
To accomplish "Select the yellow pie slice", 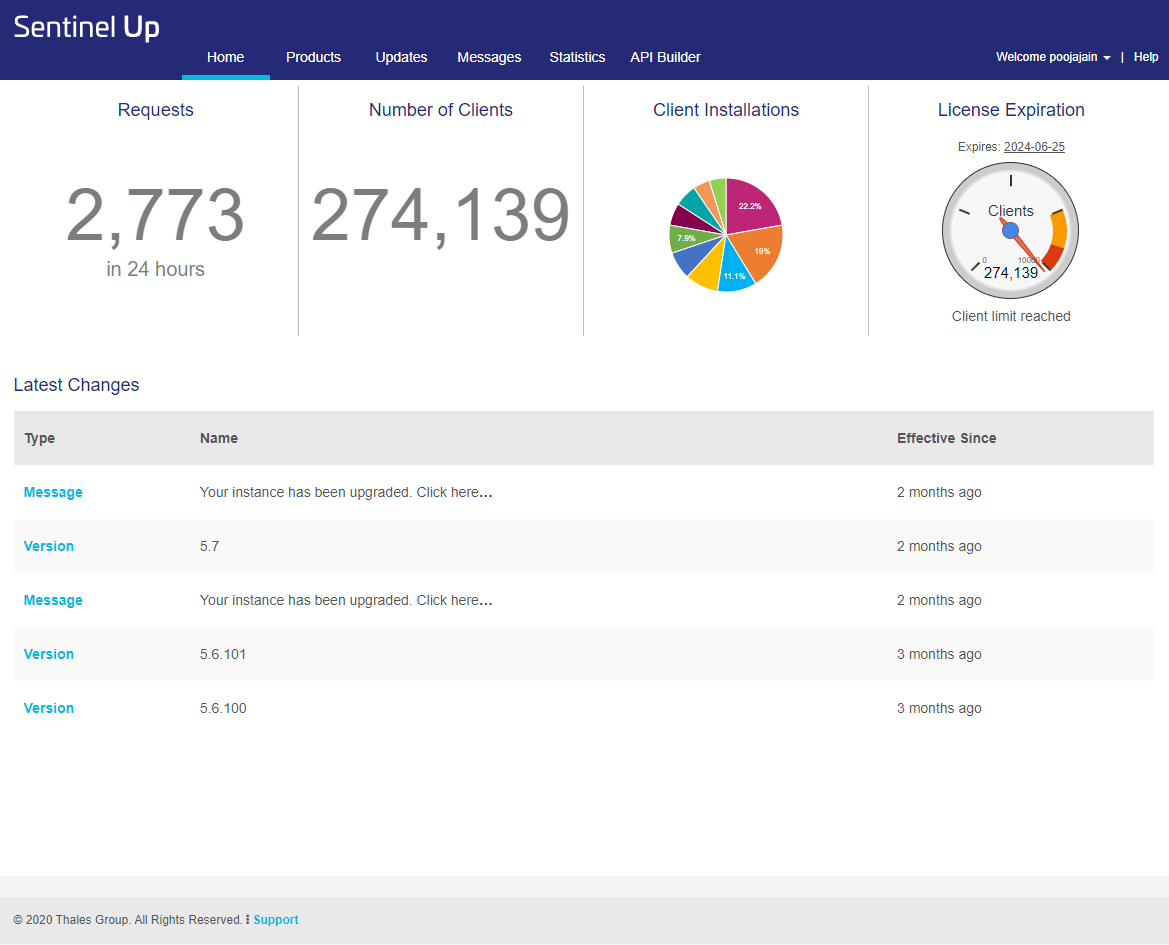I will tap(707, 268).
